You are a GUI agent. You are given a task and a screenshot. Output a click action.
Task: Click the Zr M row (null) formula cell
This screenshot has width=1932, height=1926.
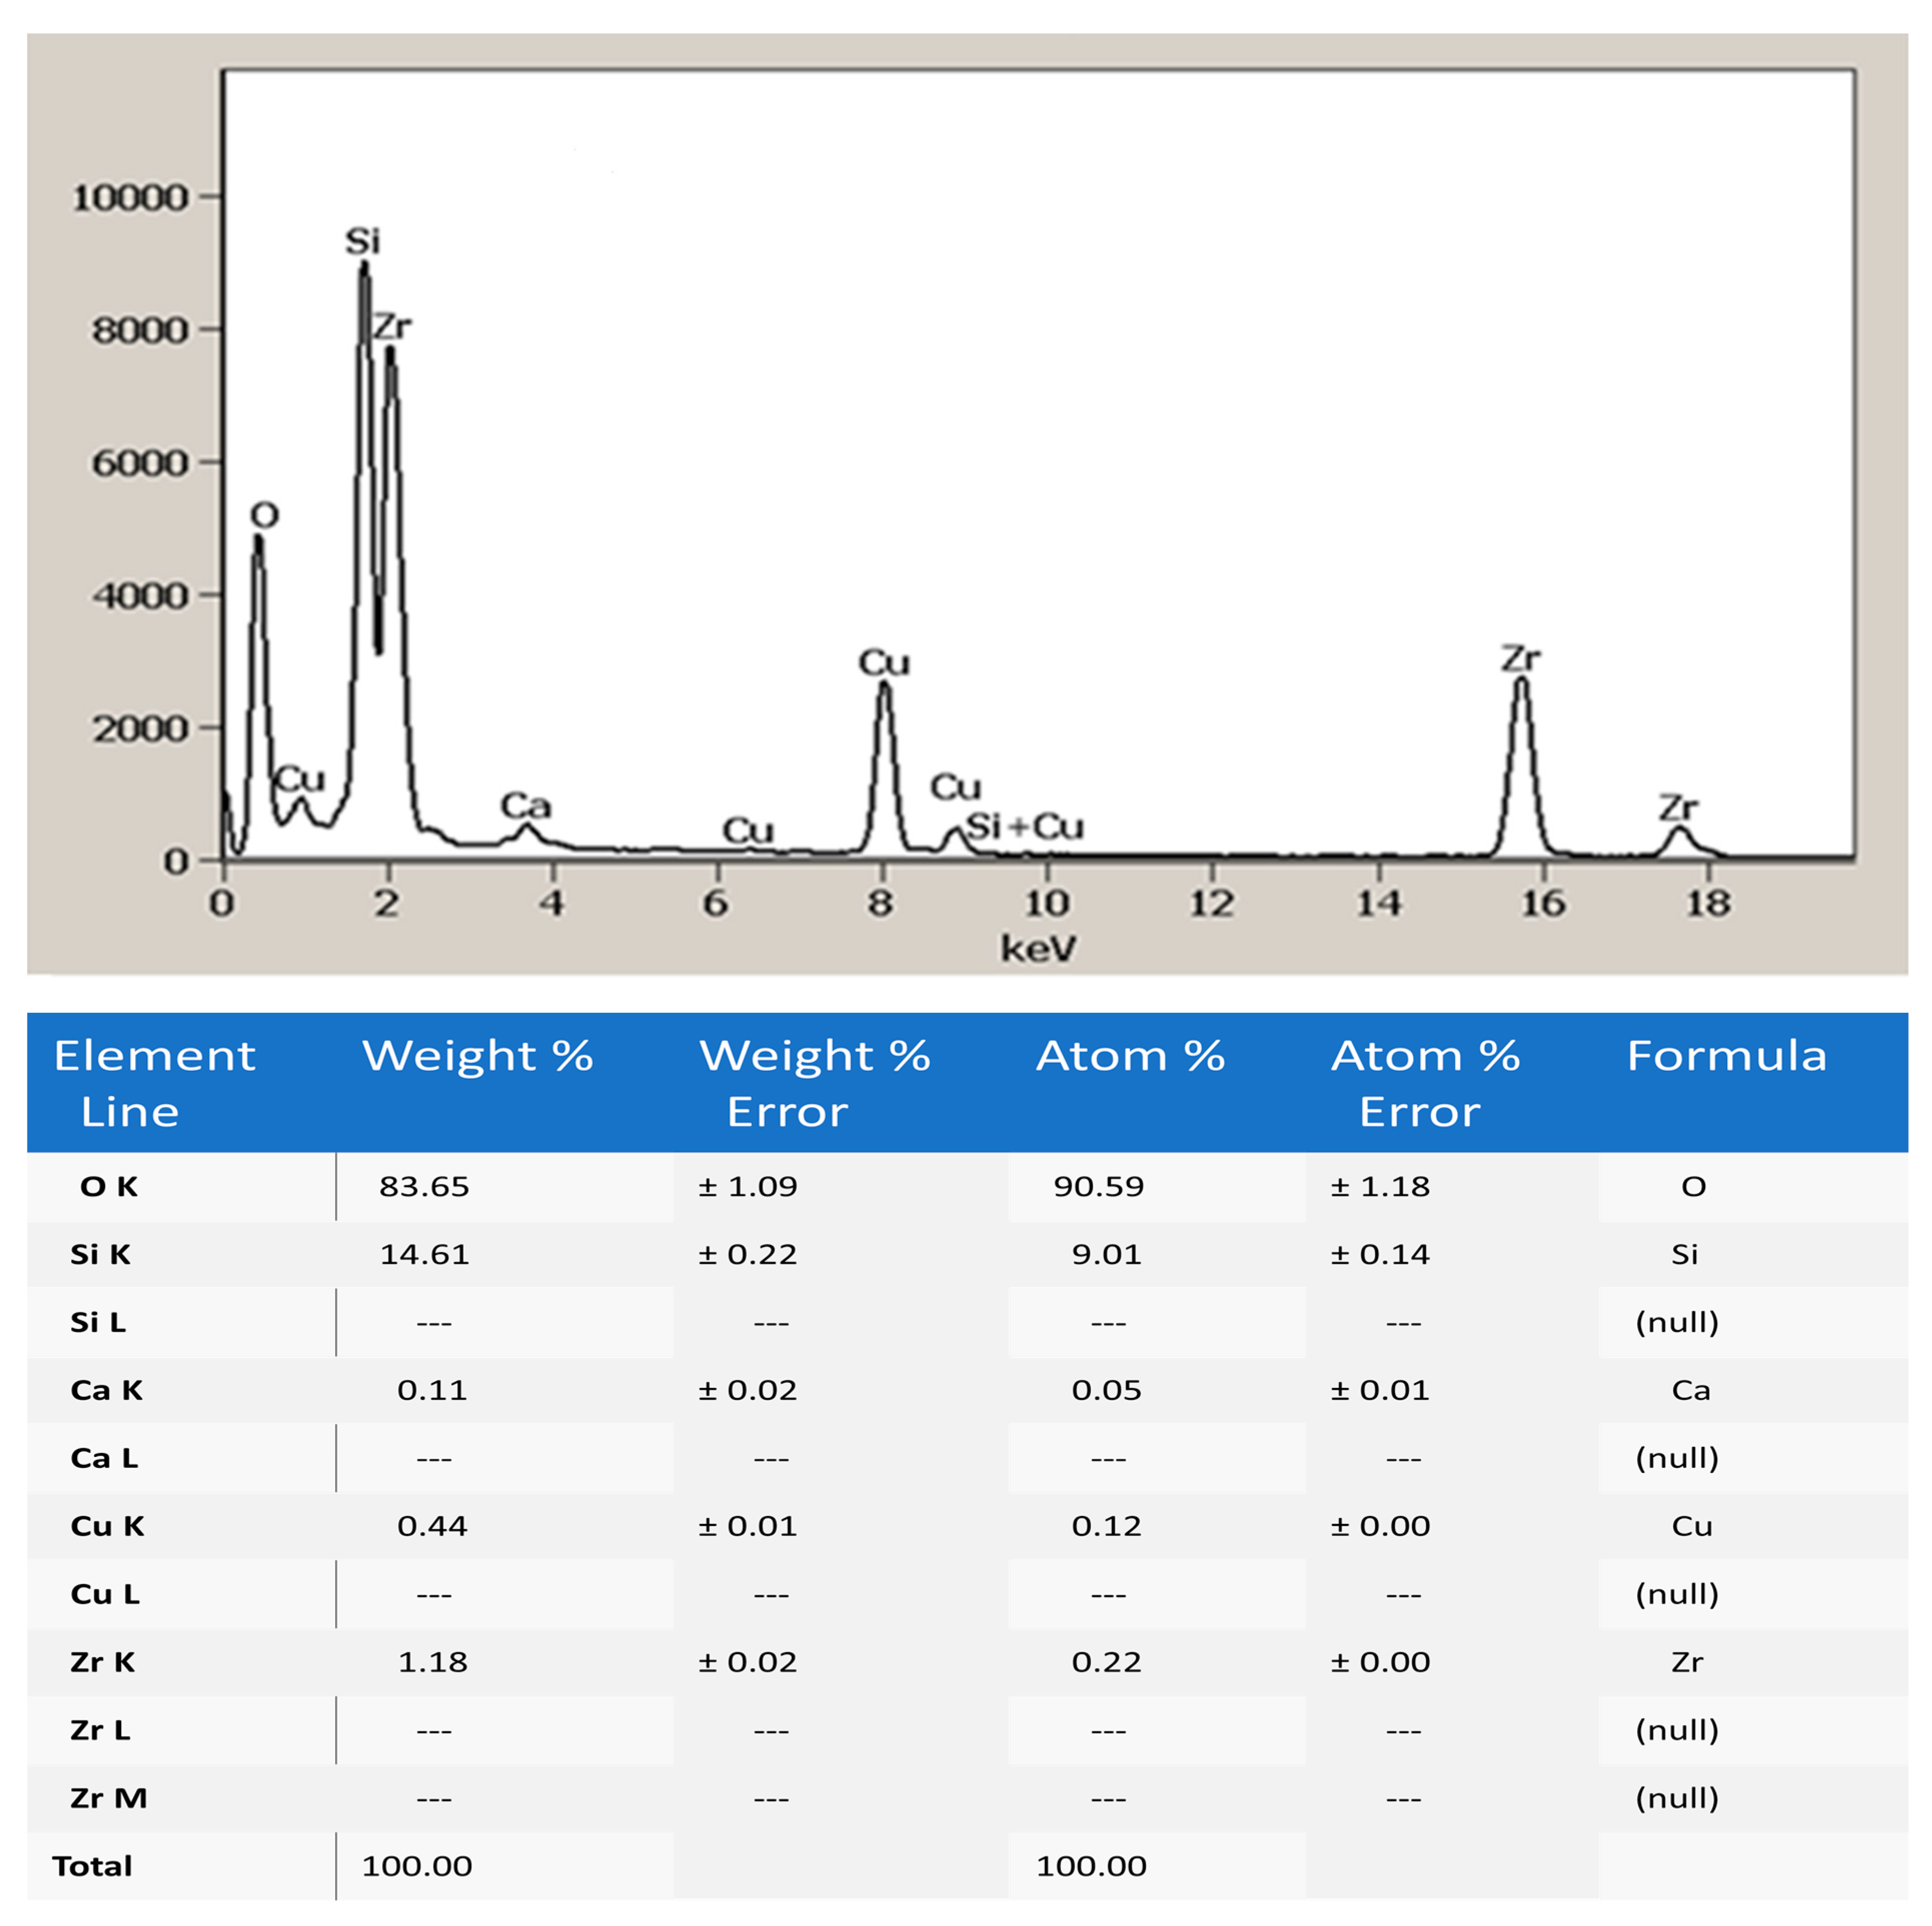click(x=1677, y=1798)
